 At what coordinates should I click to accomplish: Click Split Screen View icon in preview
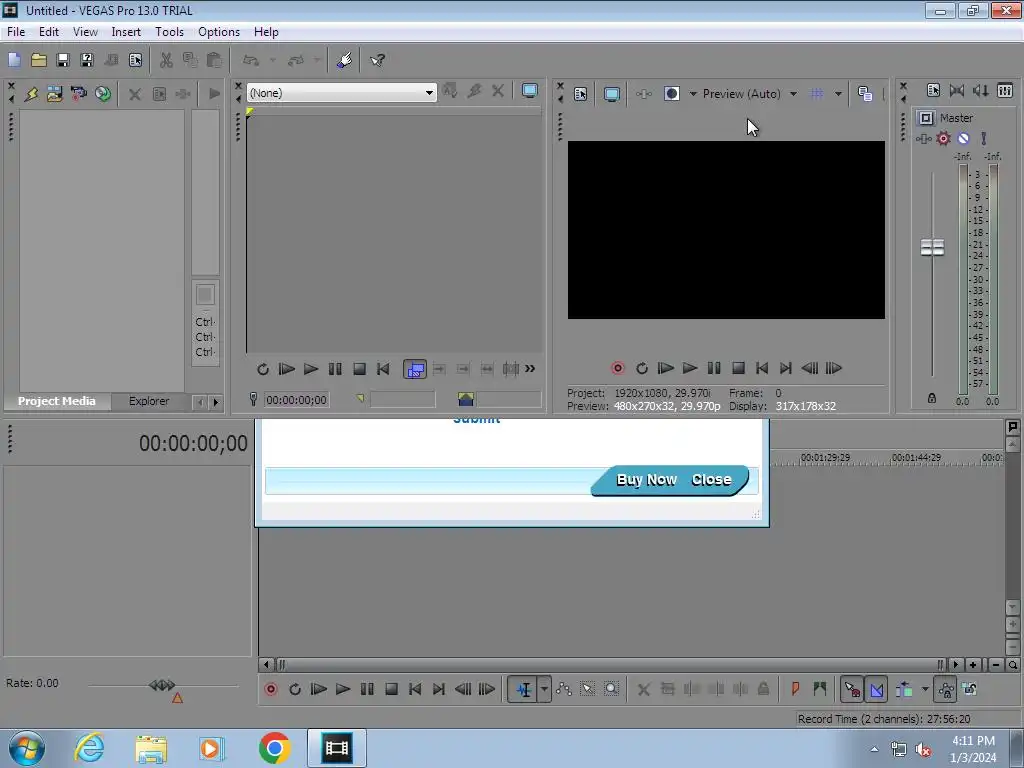point(671,94)
